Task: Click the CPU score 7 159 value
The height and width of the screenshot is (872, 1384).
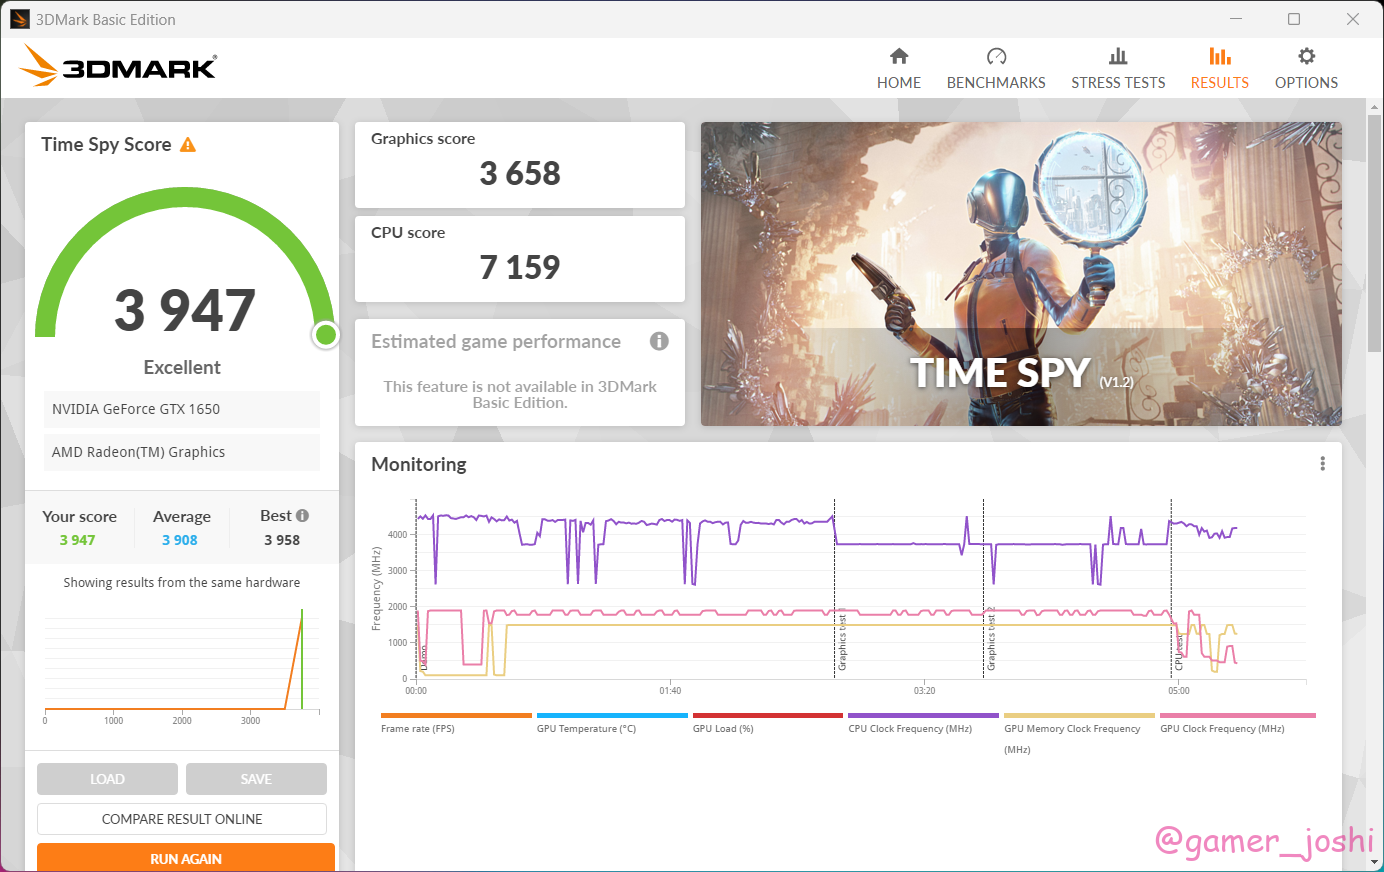Action: (520, 268)
